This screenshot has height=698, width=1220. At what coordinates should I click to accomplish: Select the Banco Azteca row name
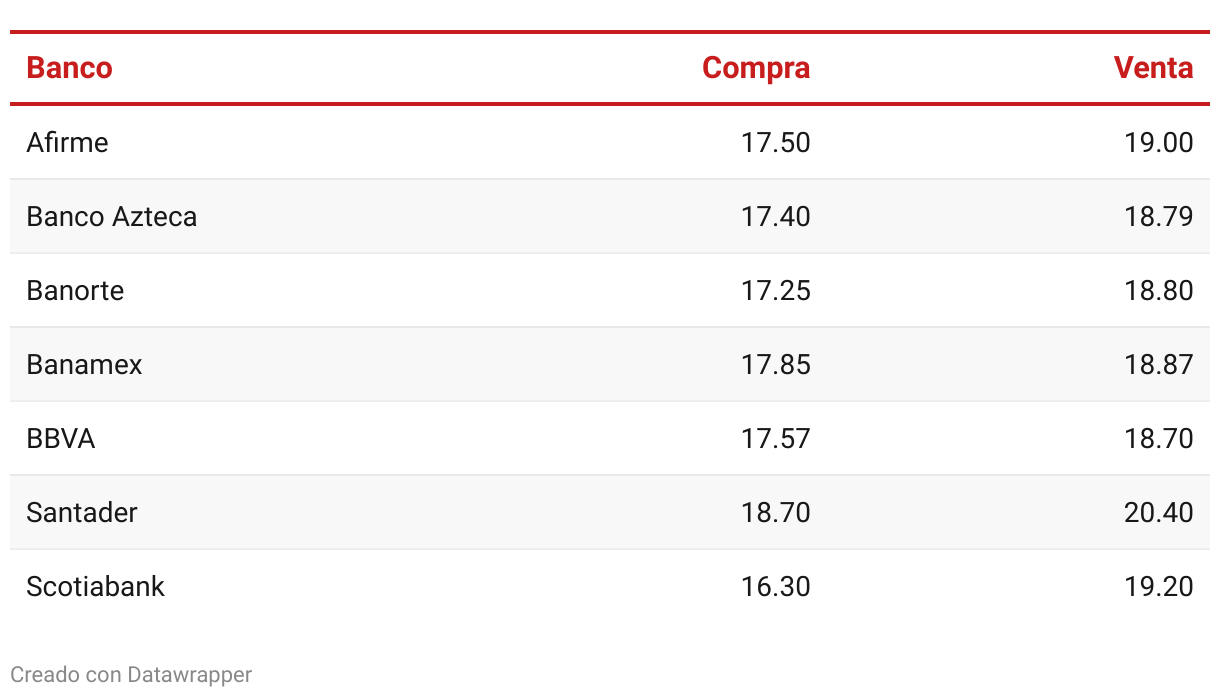point(112,216)
